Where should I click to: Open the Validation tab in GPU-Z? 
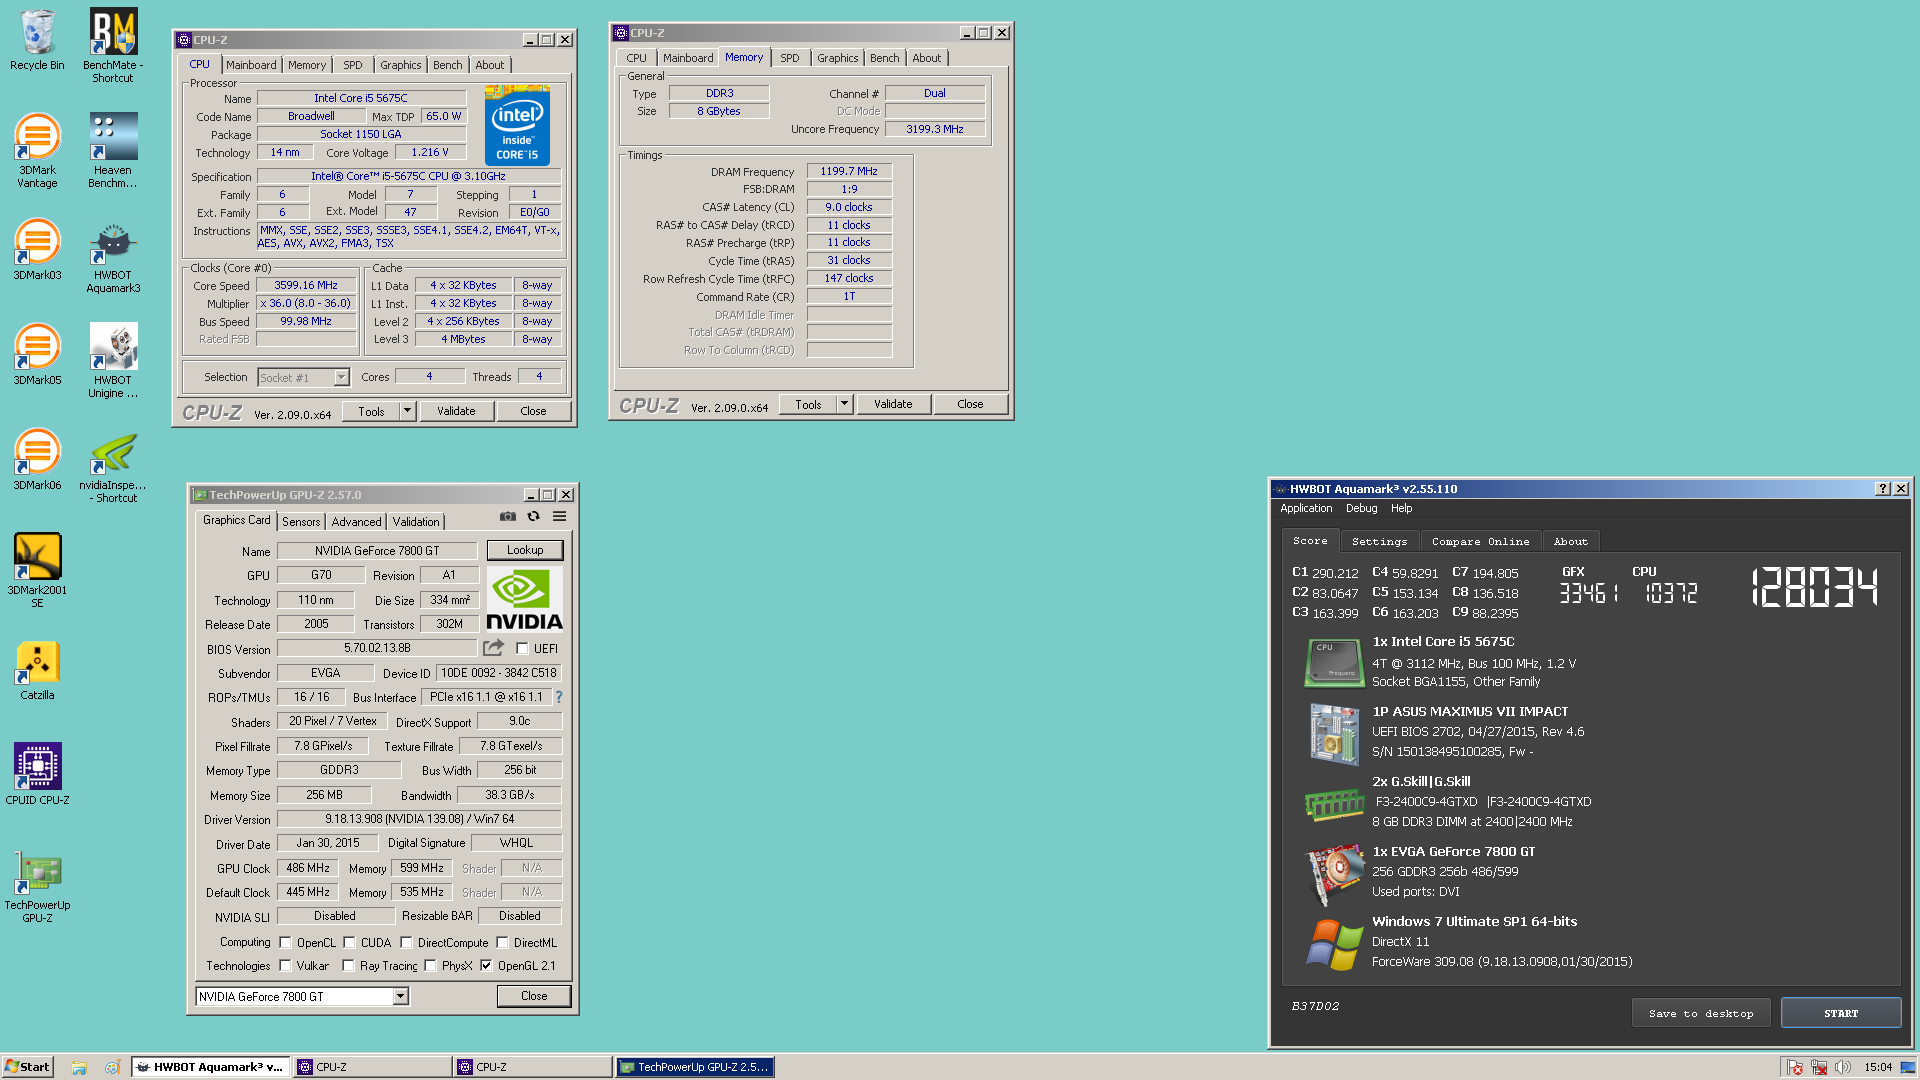[416, 521]
